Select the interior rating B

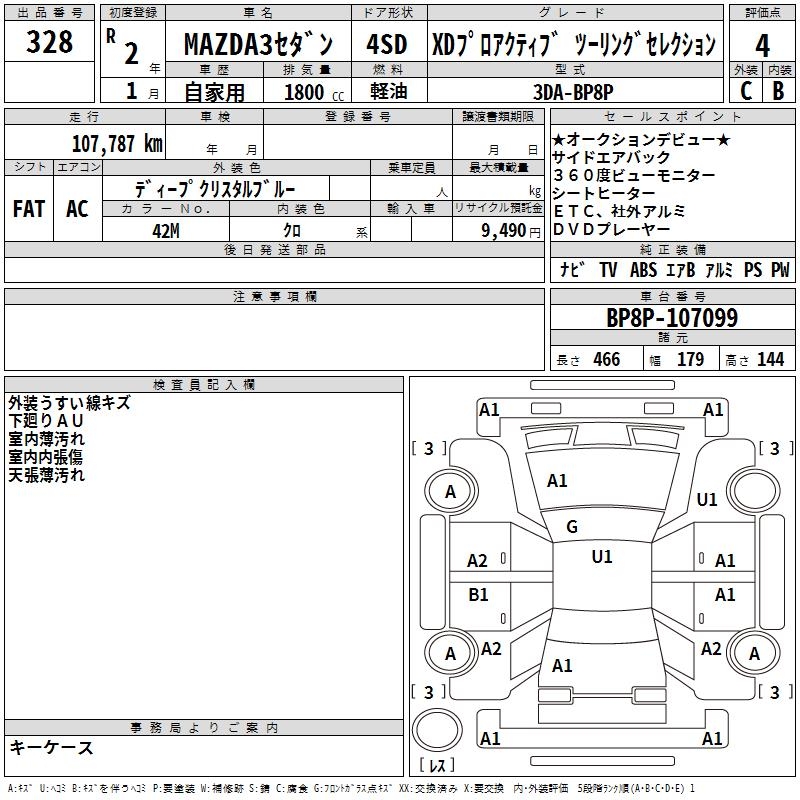click(779, 91)
